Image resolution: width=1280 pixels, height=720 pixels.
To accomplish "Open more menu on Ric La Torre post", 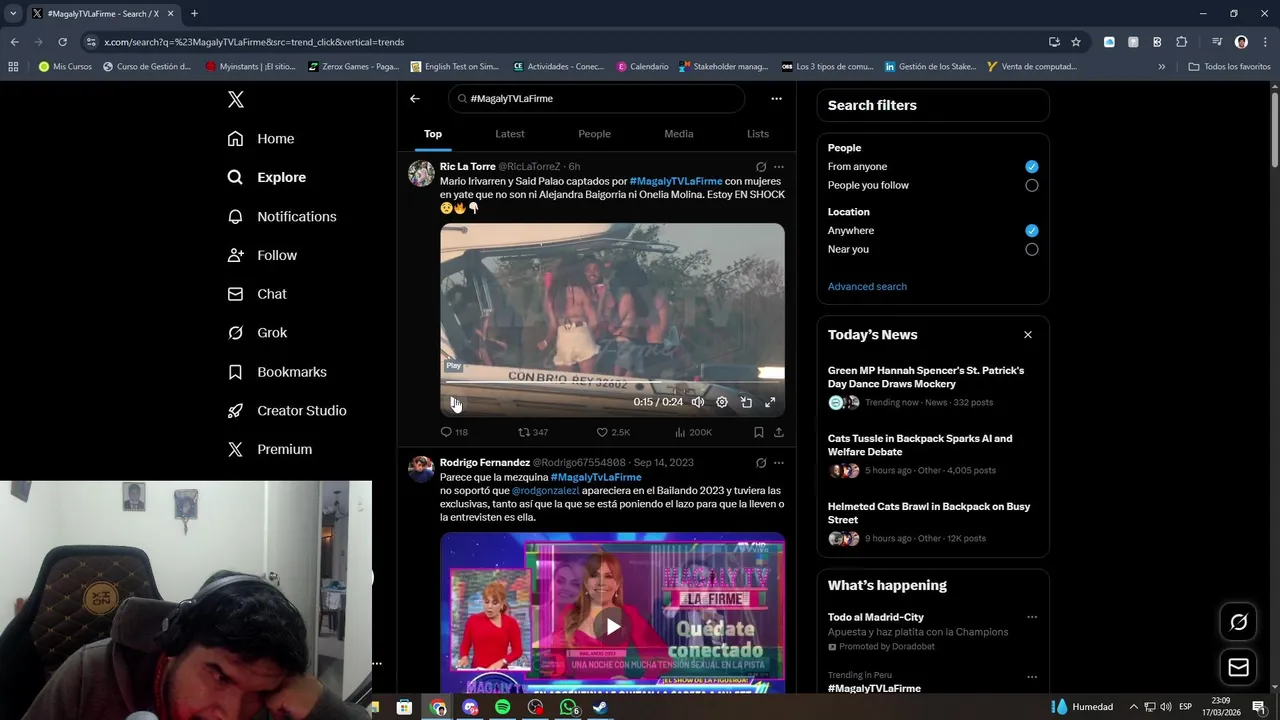I will tap(779, 167).
